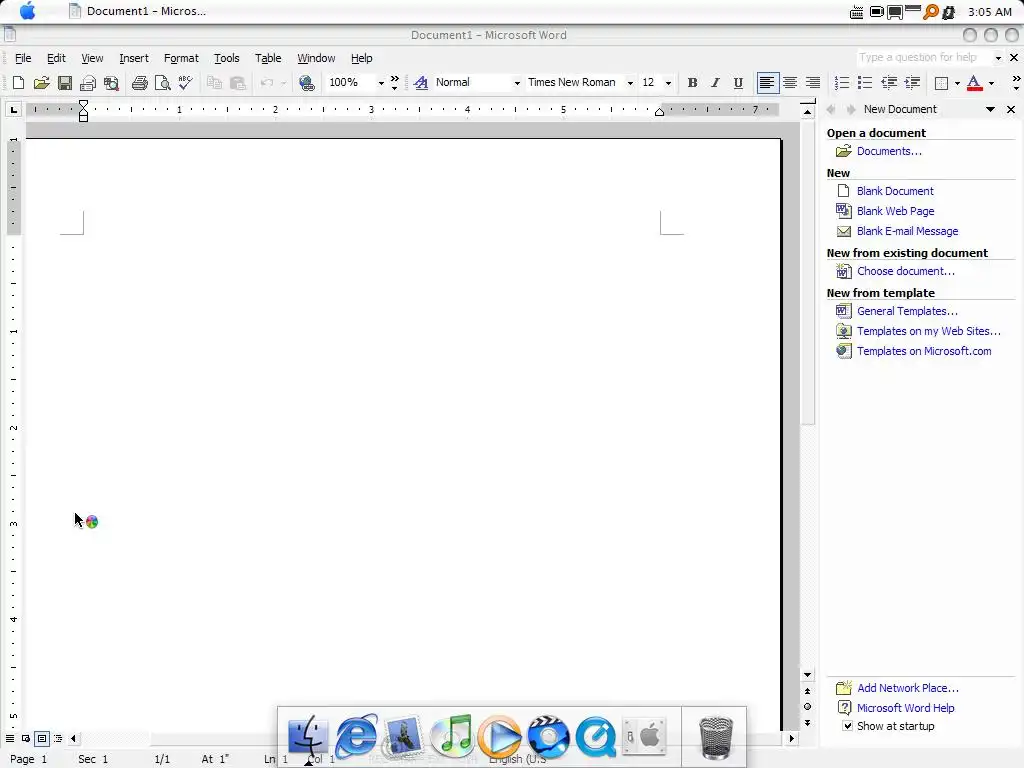Open the Insert menu
The width and height of the screenshot is (1024, 768).
point(134,58)
